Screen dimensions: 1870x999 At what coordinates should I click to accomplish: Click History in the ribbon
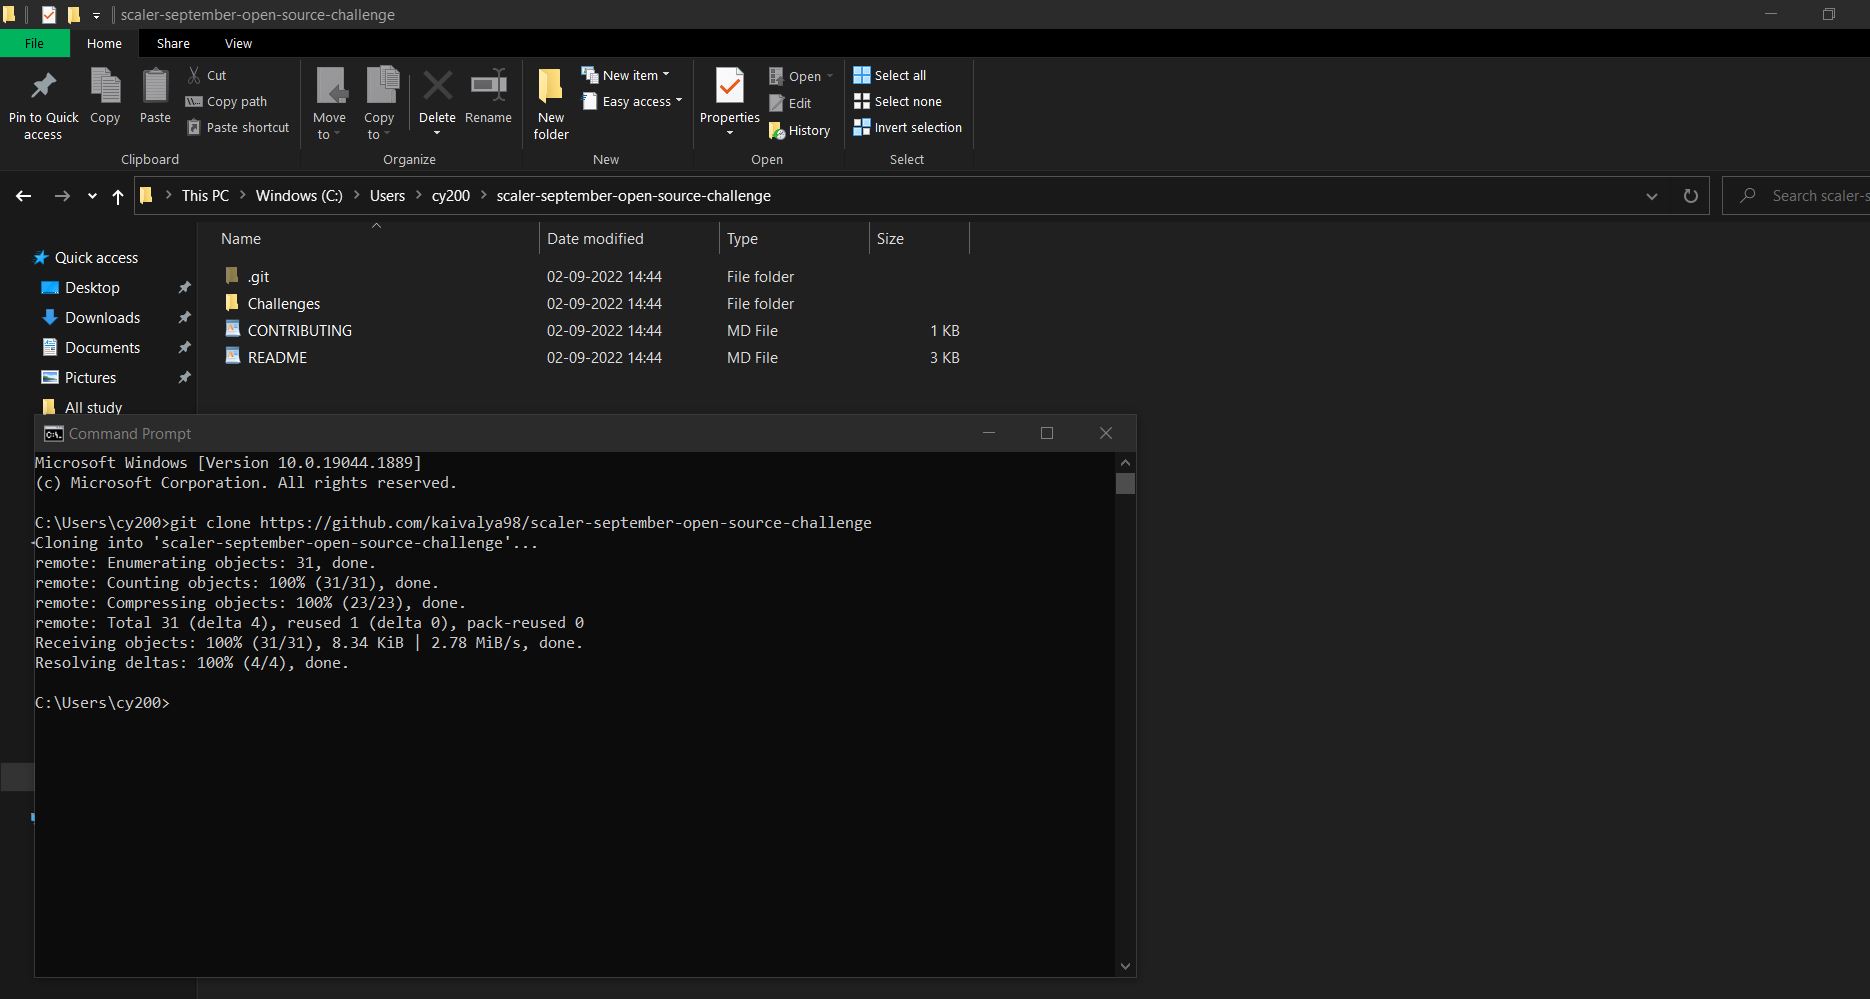click(x=799, y=130)
